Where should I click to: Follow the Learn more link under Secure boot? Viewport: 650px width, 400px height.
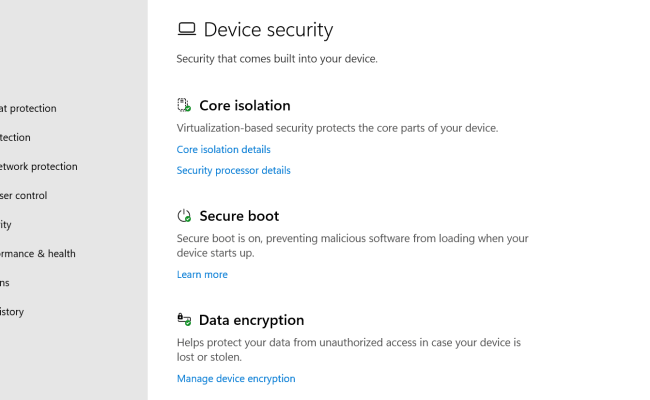click(202, 275)
